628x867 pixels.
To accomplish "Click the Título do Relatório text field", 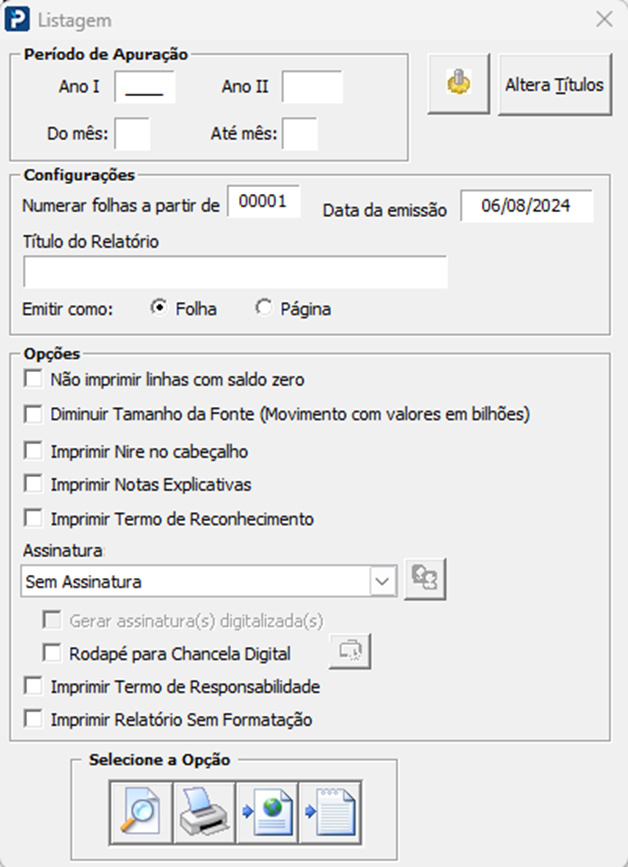I will [x=236, y=271].
